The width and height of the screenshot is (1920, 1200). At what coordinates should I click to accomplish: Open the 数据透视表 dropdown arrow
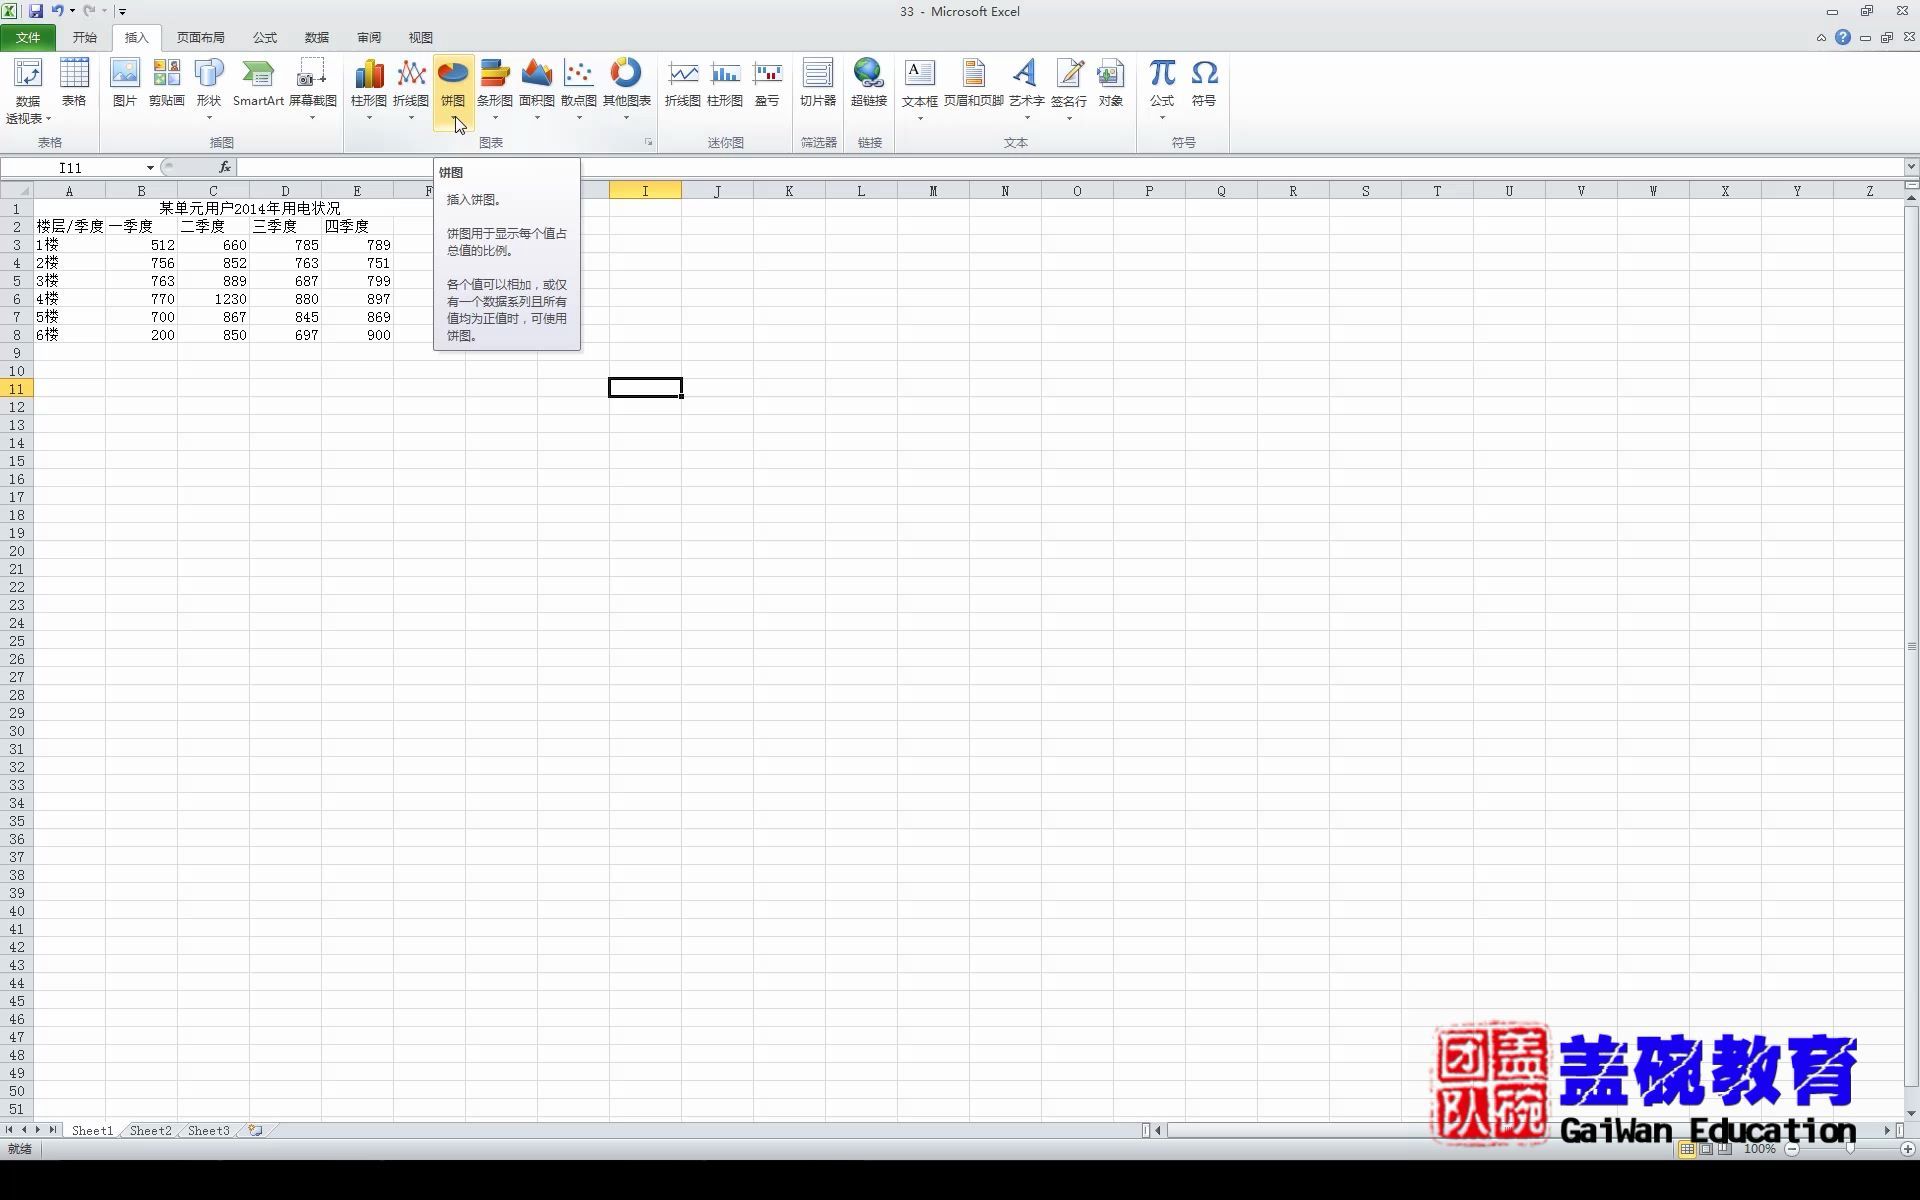pyautogui.click(x=48, y=119)
